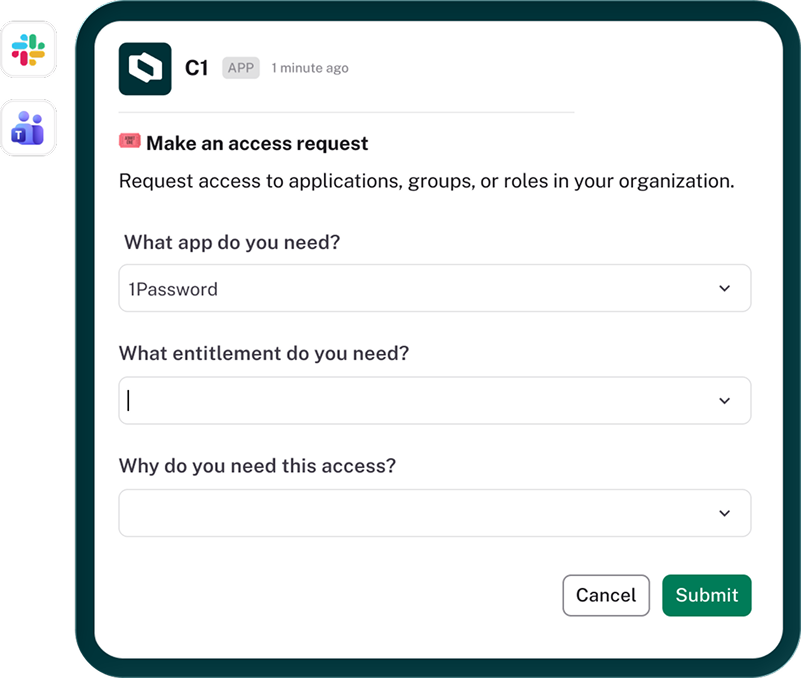Click the 'What entitlement do you need?' label
Image resolution: width=801 pixels, height=678 pixels.
(264, 354)
